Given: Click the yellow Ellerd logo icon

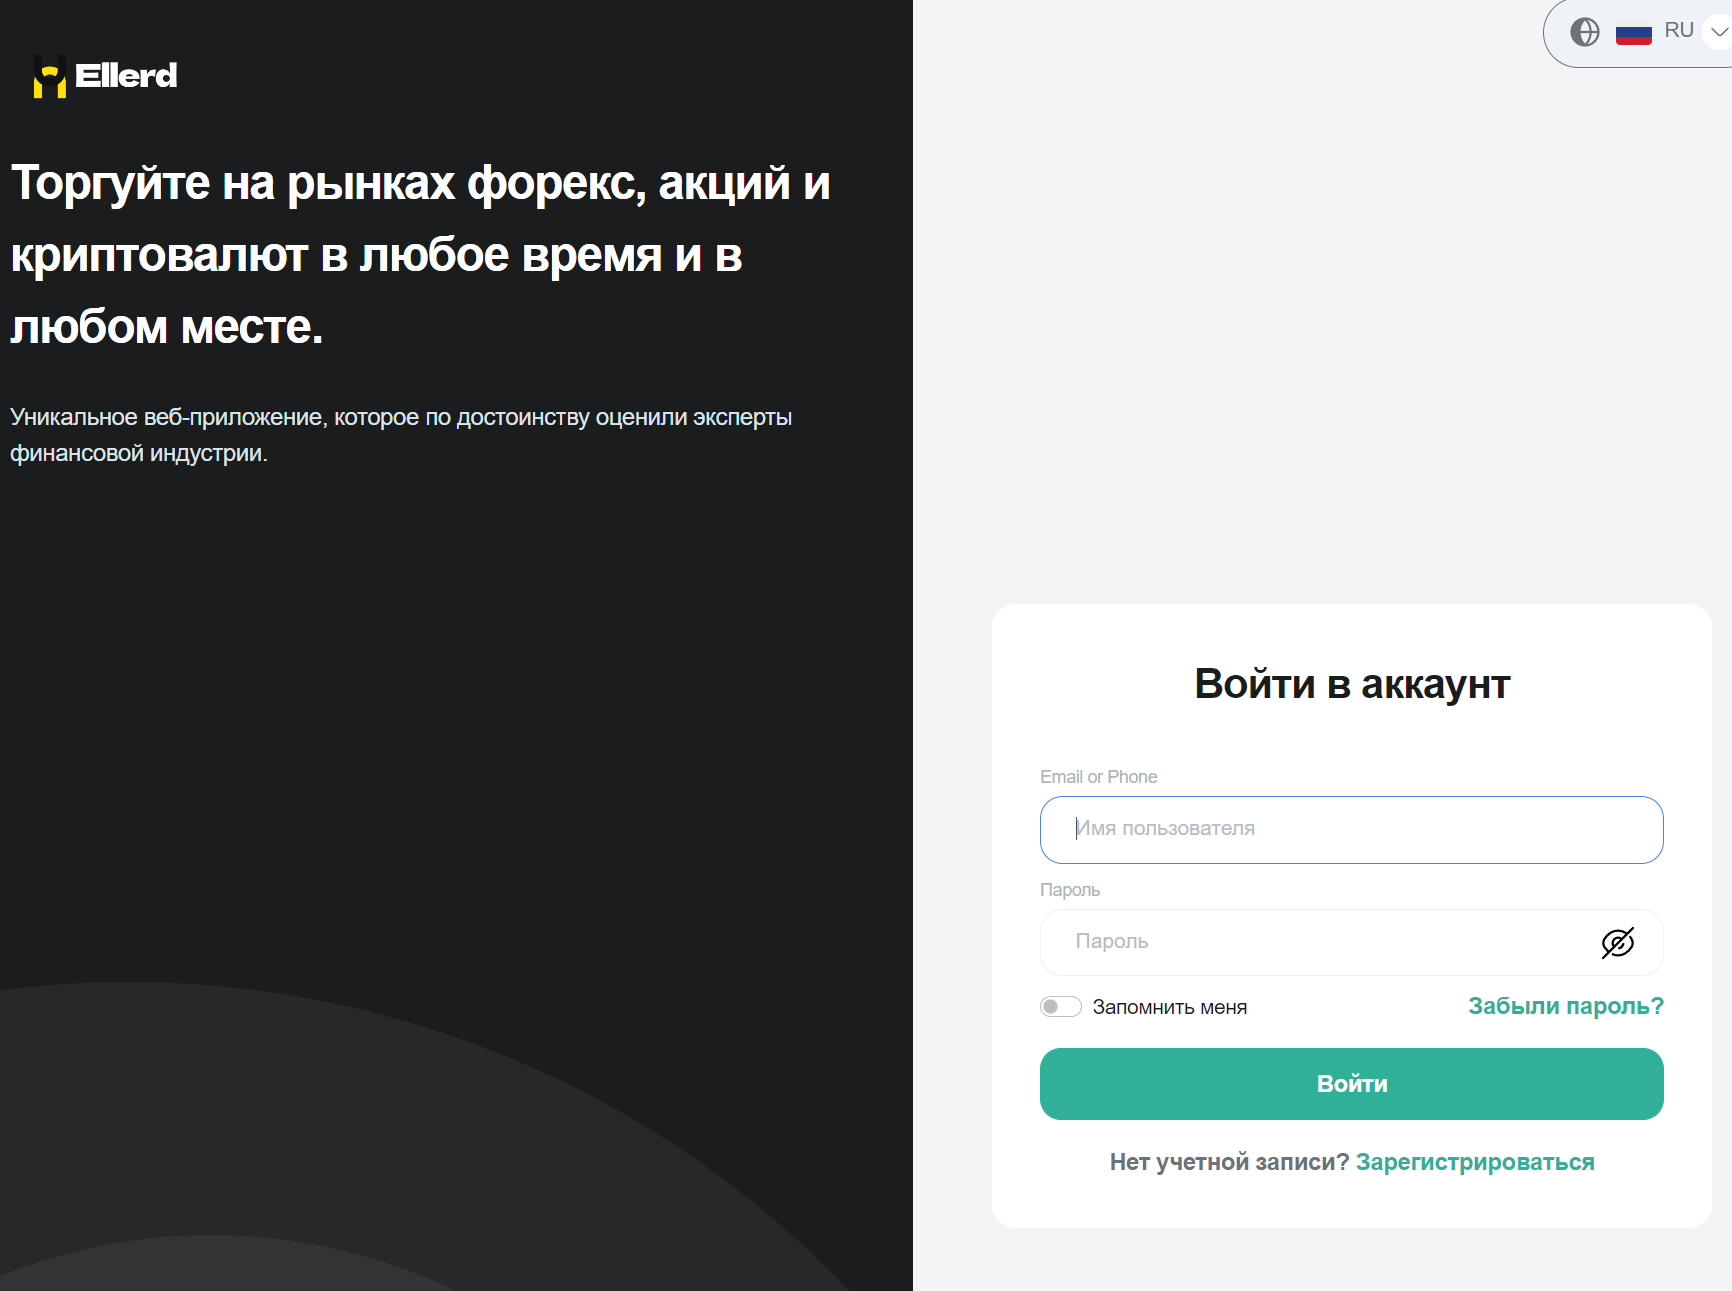Looking at the screenshot, I should [49, 77].
